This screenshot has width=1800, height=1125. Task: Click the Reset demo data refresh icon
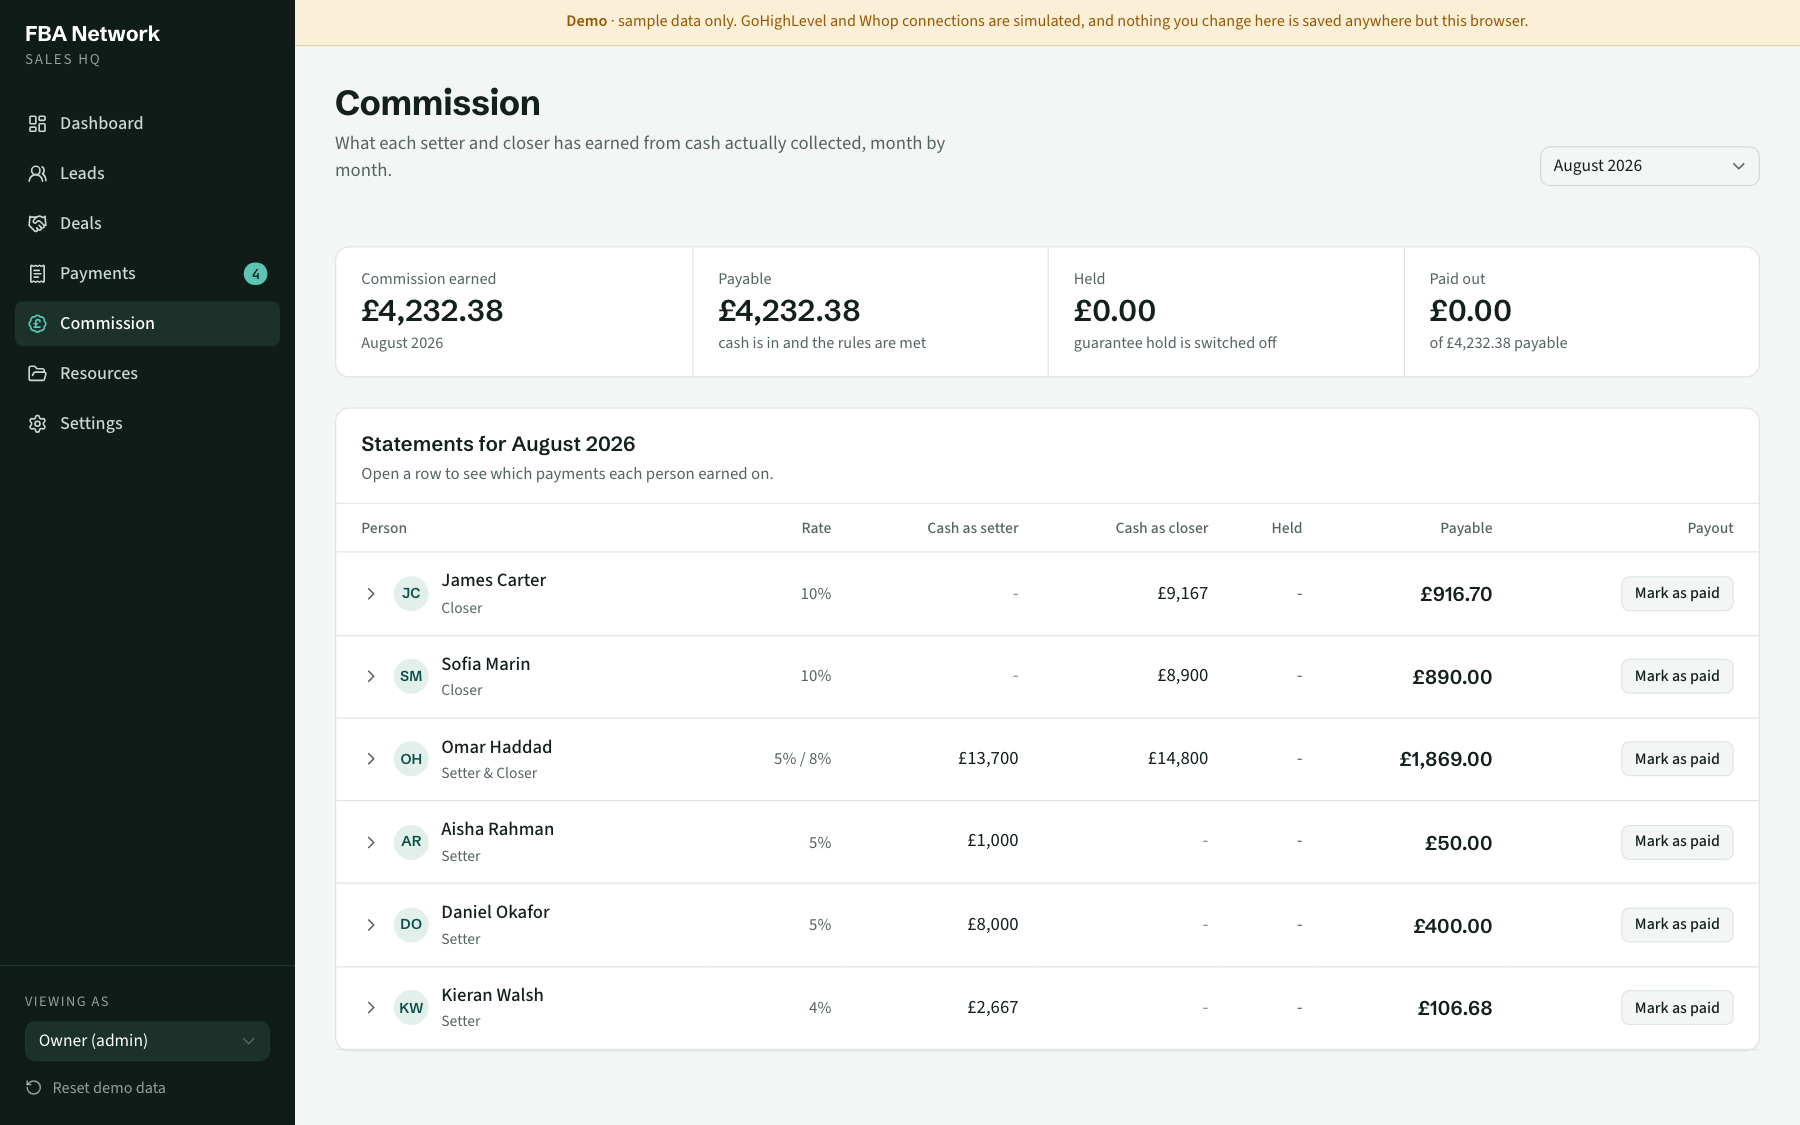[x=33, y=1087]
